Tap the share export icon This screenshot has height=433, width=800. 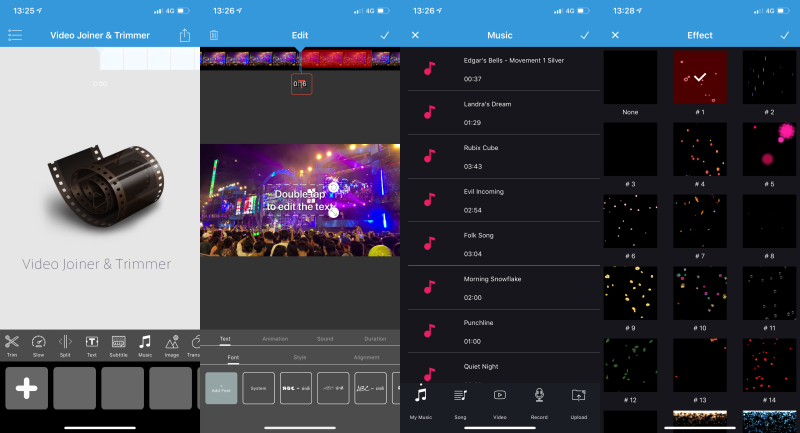pos(185,35)
